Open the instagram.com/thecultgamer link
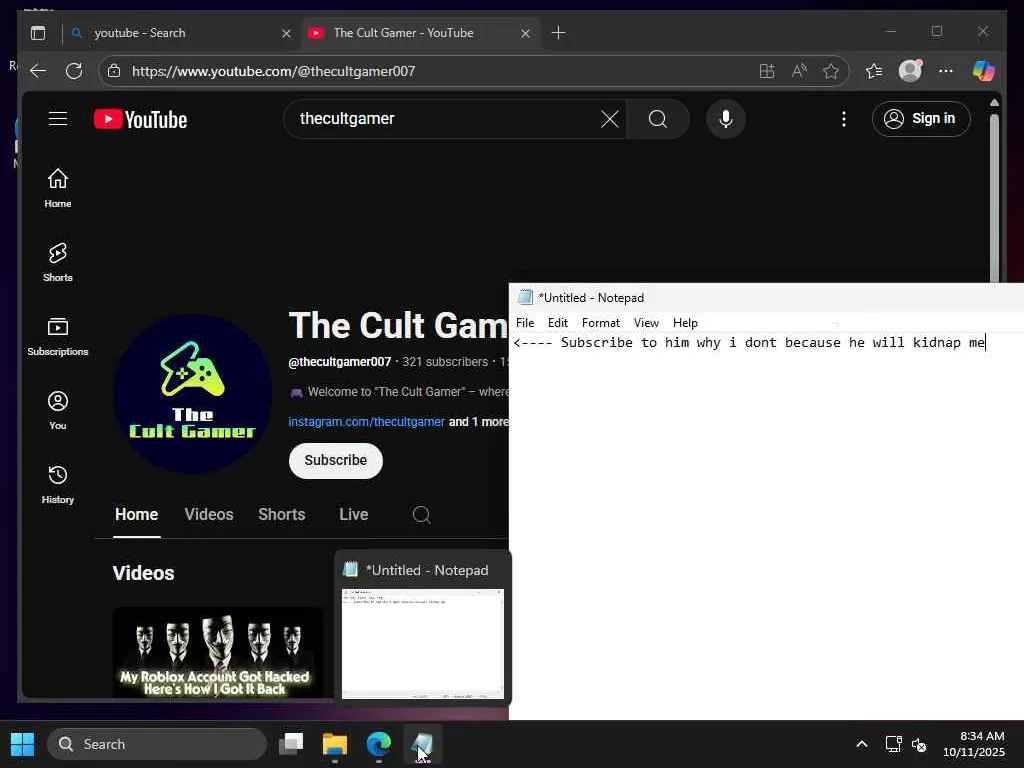This screenshot has height=768, width=1024. pyautogui.click(x=366, y=422)
